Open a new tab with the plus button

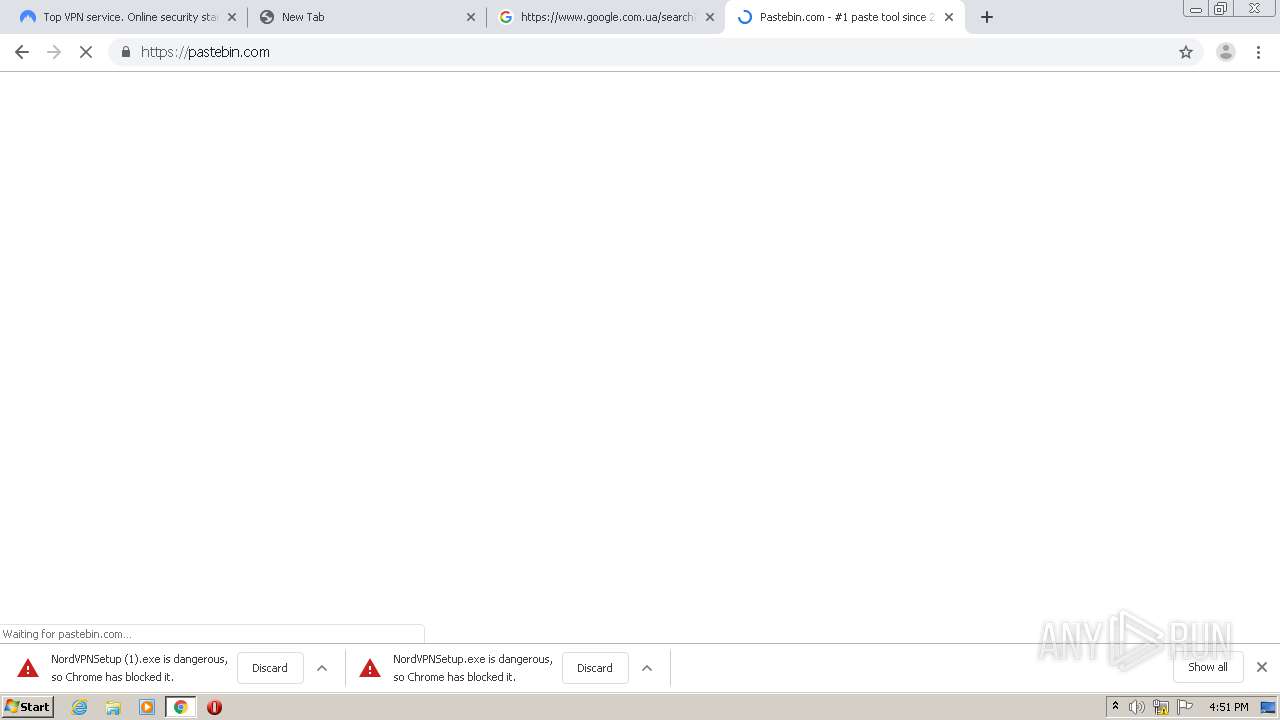[987, 17]
